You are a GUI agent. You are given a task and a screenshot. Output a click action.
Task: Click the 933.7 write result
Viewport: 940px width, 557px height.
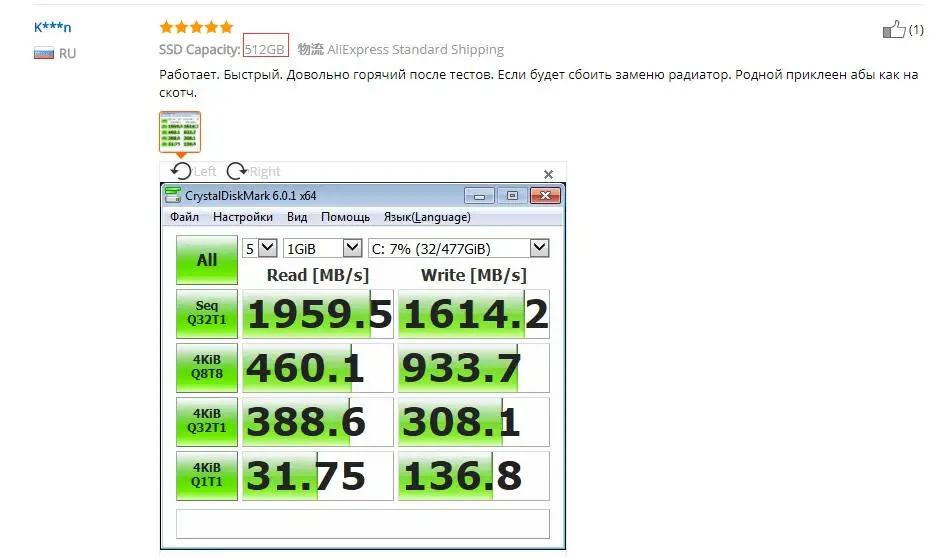pyautogui.click(x=474, y=368)
